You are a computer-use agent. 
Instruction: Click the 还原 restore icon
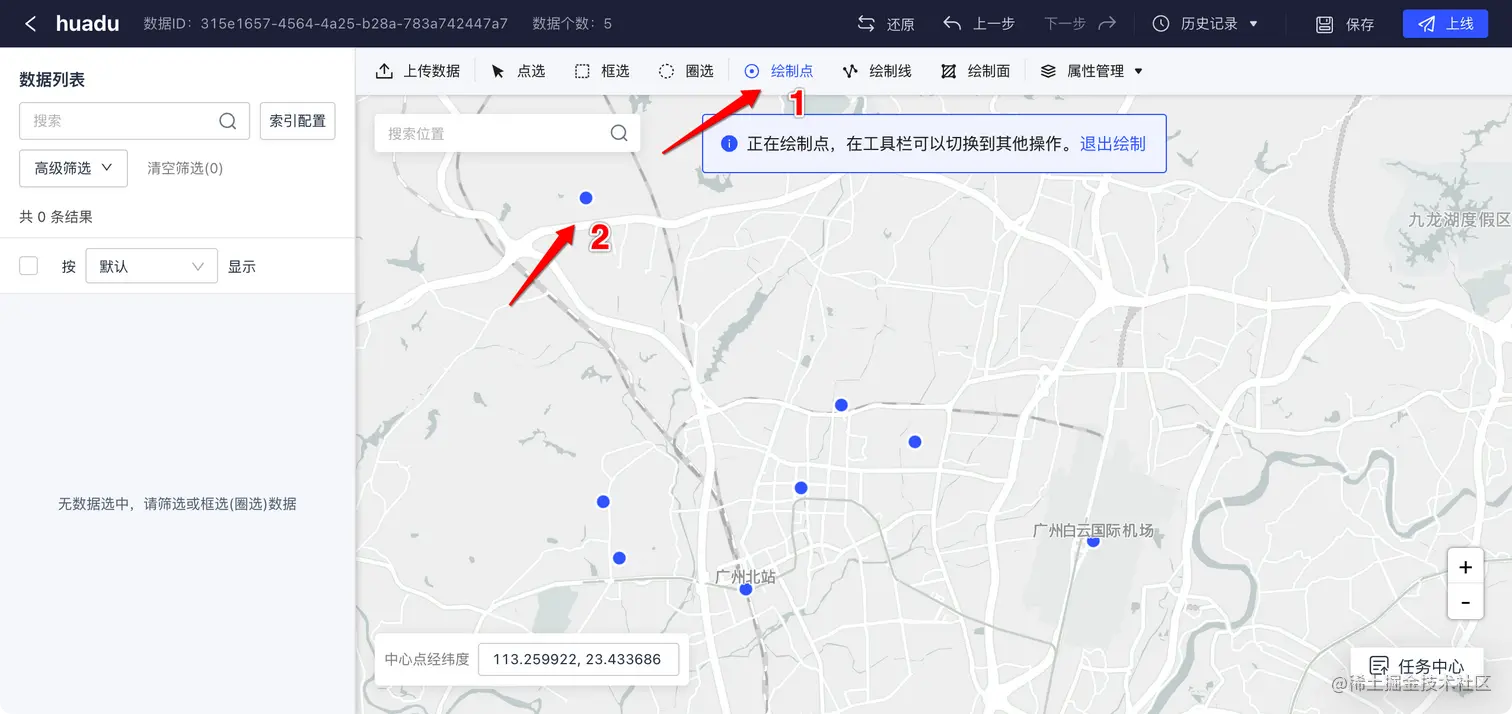click(x=866, y=23)
